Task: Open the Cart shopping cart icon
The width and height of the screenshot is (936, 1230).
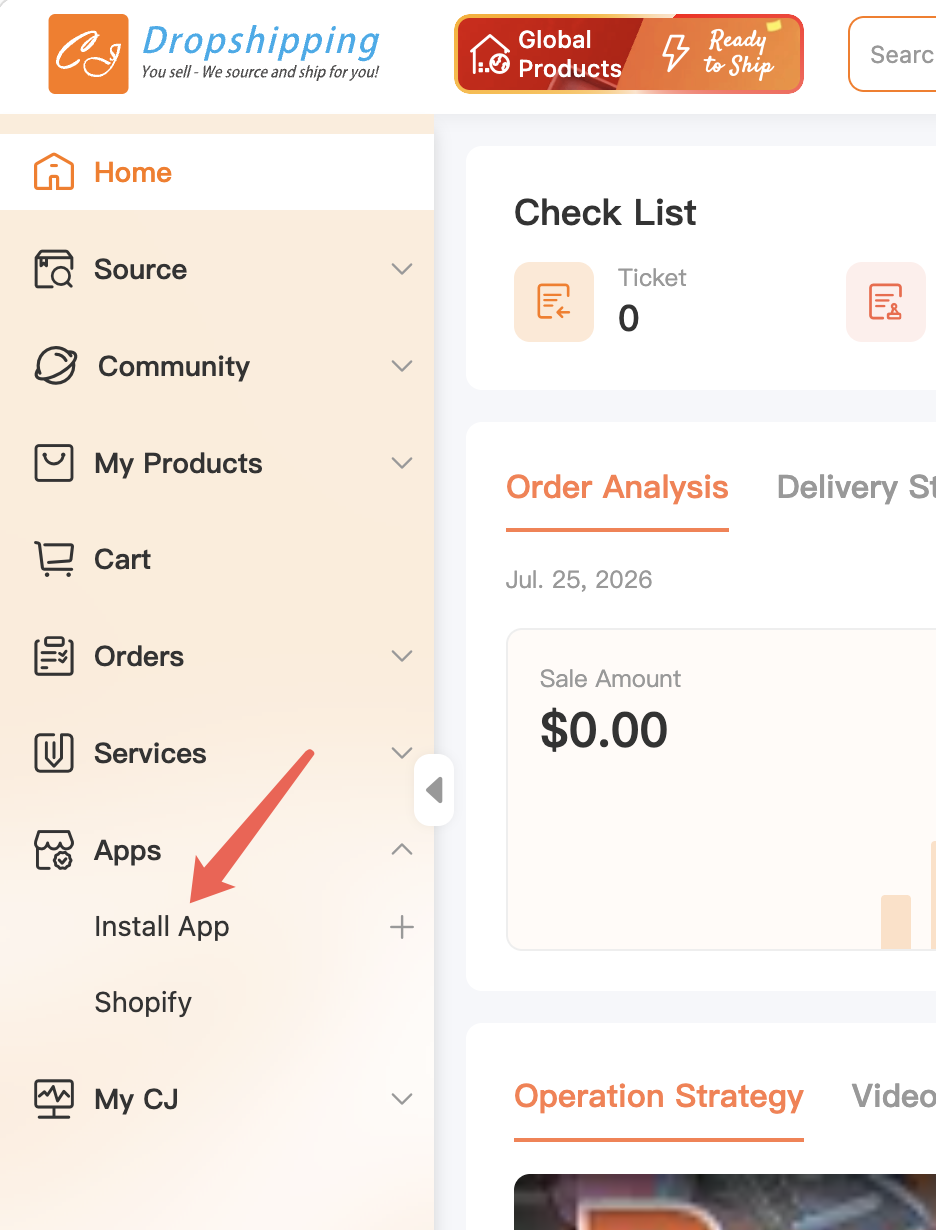Action: [x=54, y=559]
